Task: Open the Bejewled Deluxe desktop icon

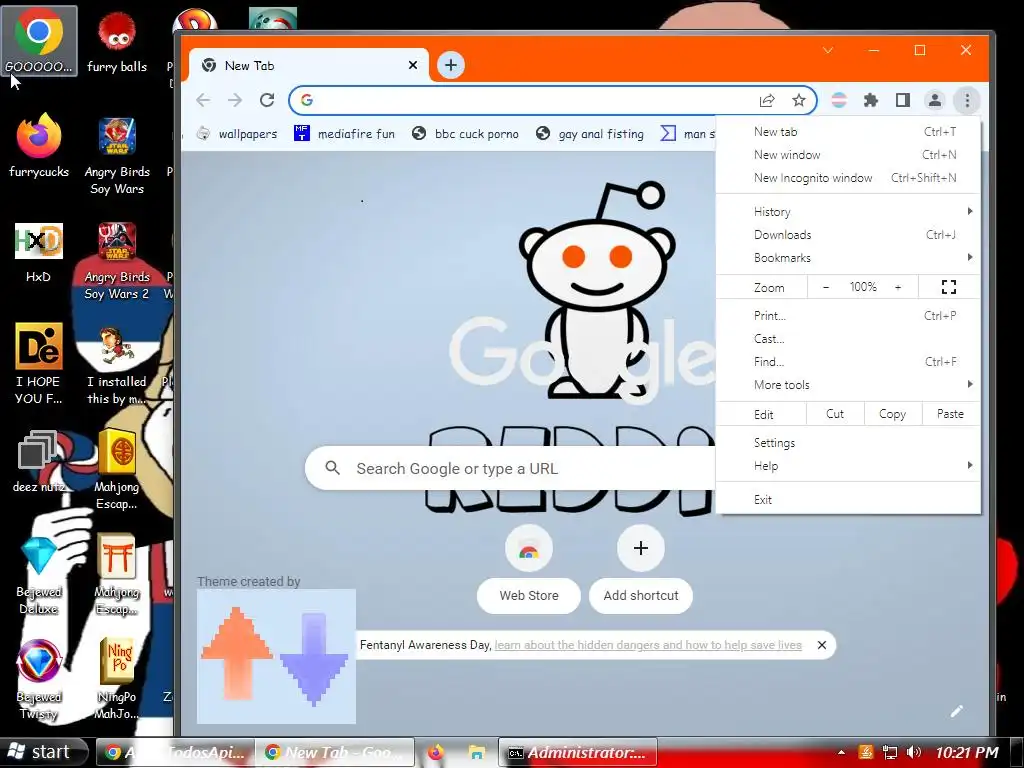Action: point(39,576)
